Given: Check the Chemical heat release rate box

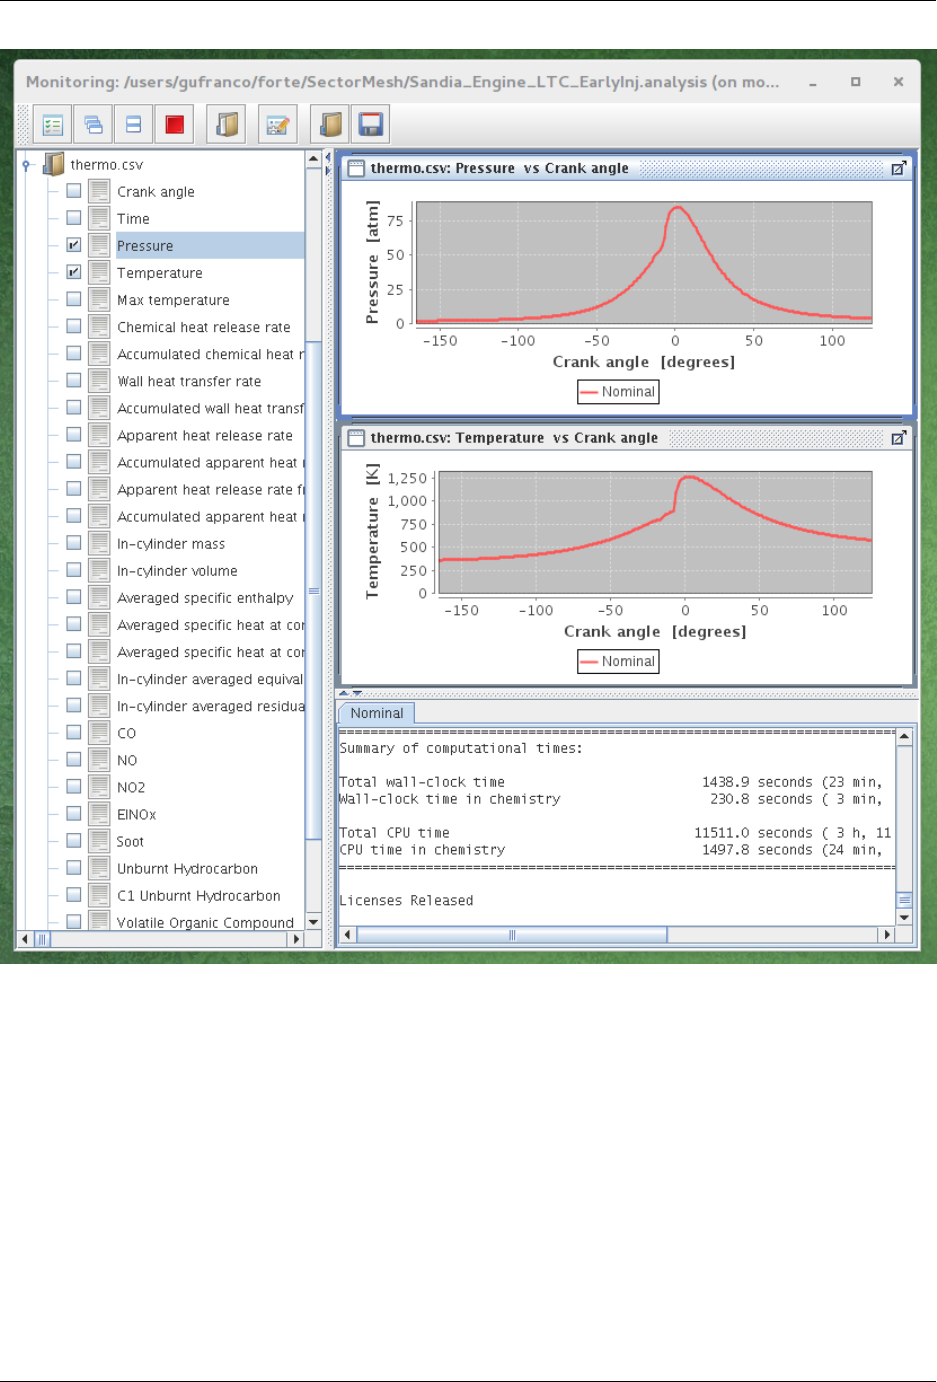Looking at the screenshot, I should tap(74, 326).
